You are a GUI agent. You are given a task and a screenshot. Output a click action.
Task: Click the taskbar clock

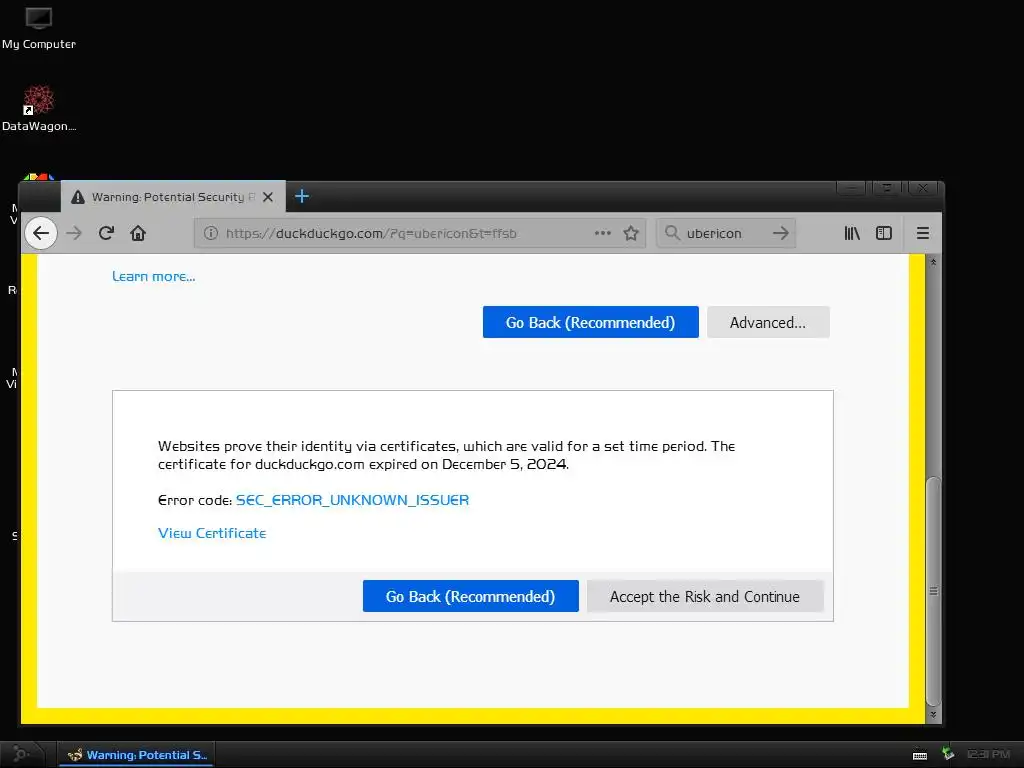point(989,754)
